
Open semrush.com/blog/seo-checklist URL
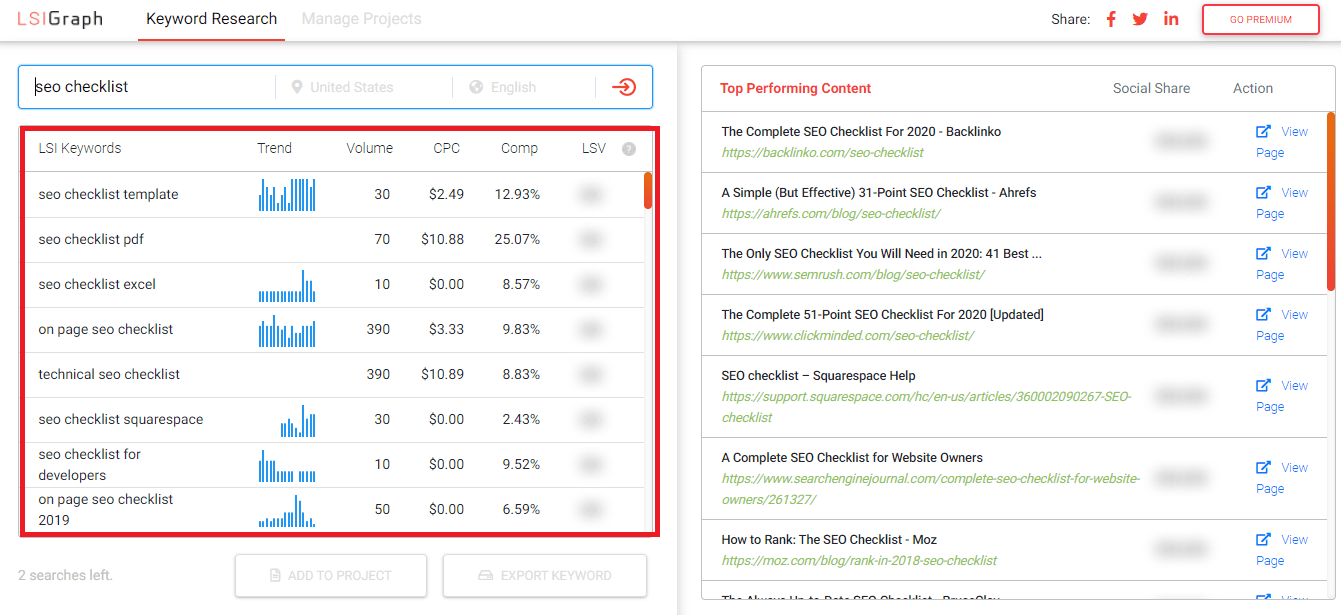pos(853,275)
